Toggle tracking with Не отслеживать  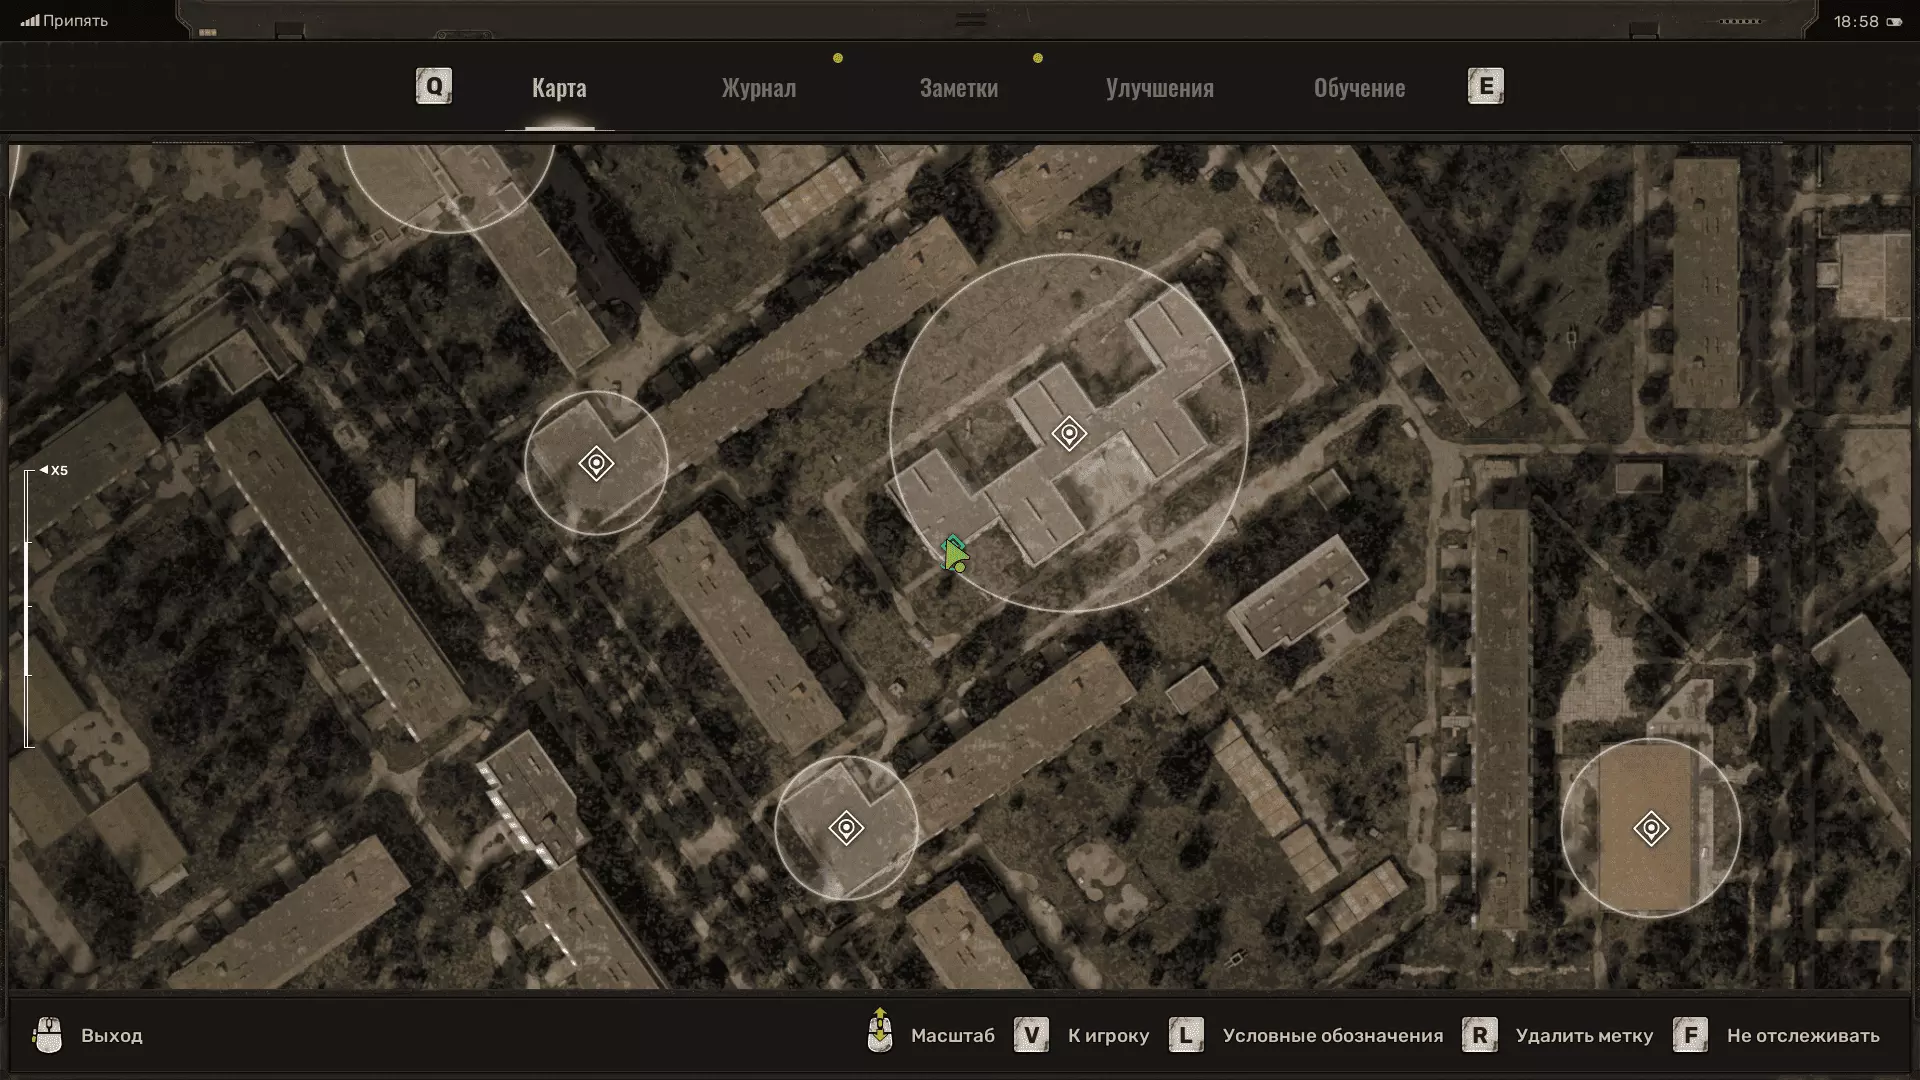[x=1802, y=1036]
